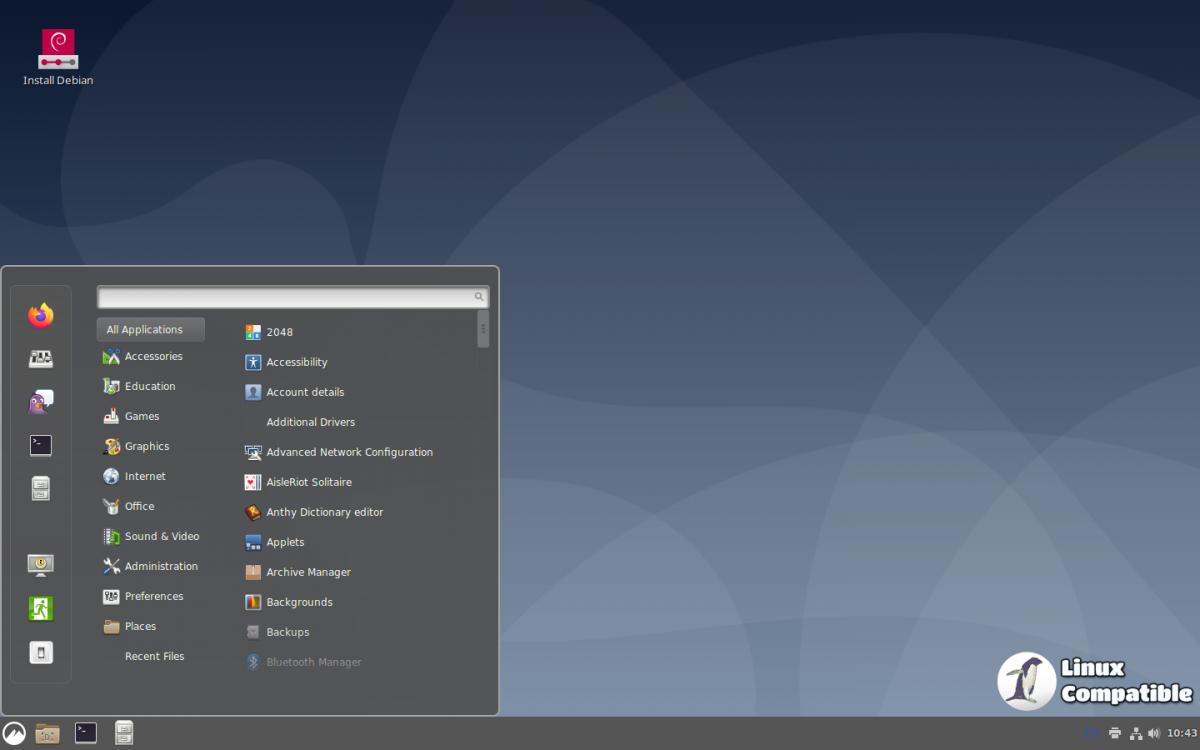Open Terminal from the menu favorites column
This screenshot has height=750, width=1200.
coord(41,445)
